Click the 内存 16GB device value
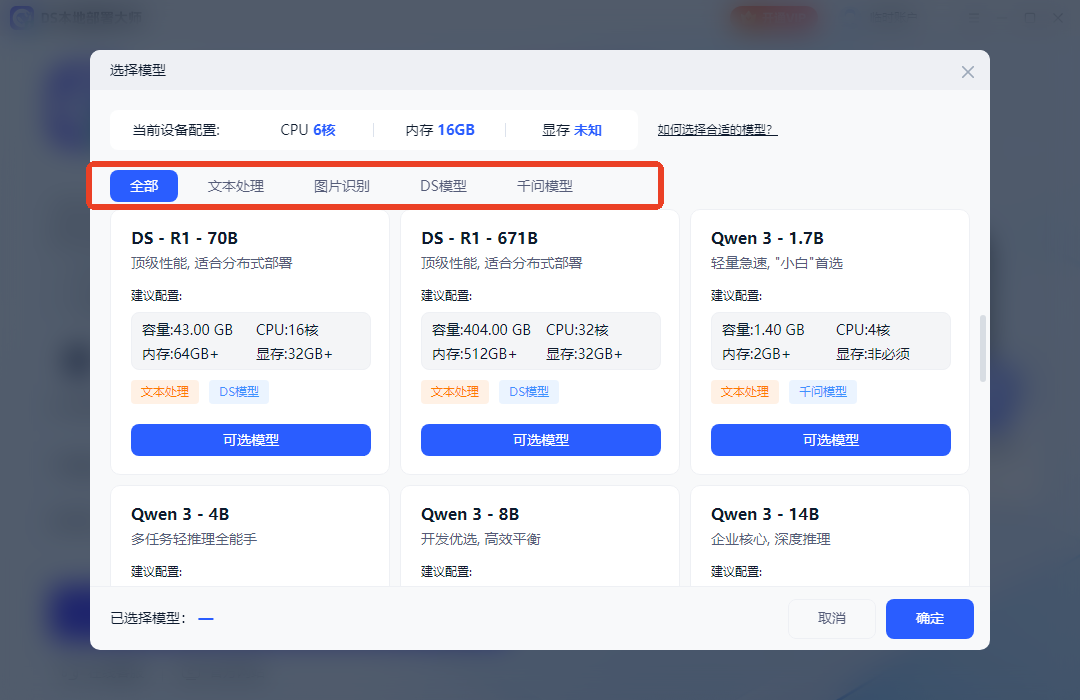 point(440,130)
